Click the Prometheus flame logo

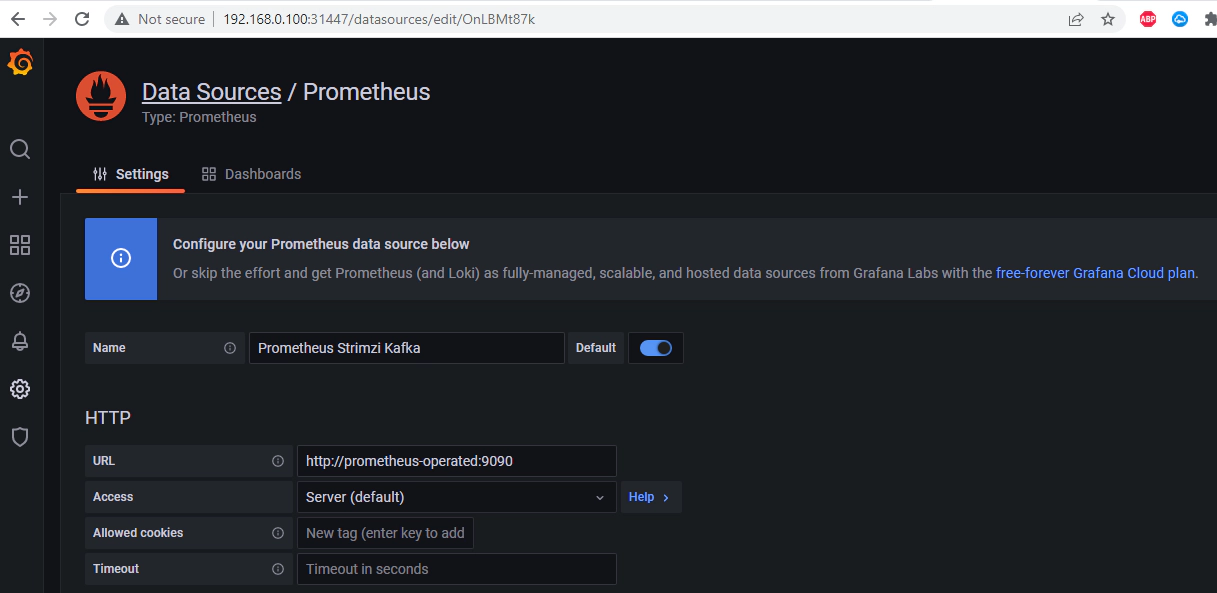point(101,98)
